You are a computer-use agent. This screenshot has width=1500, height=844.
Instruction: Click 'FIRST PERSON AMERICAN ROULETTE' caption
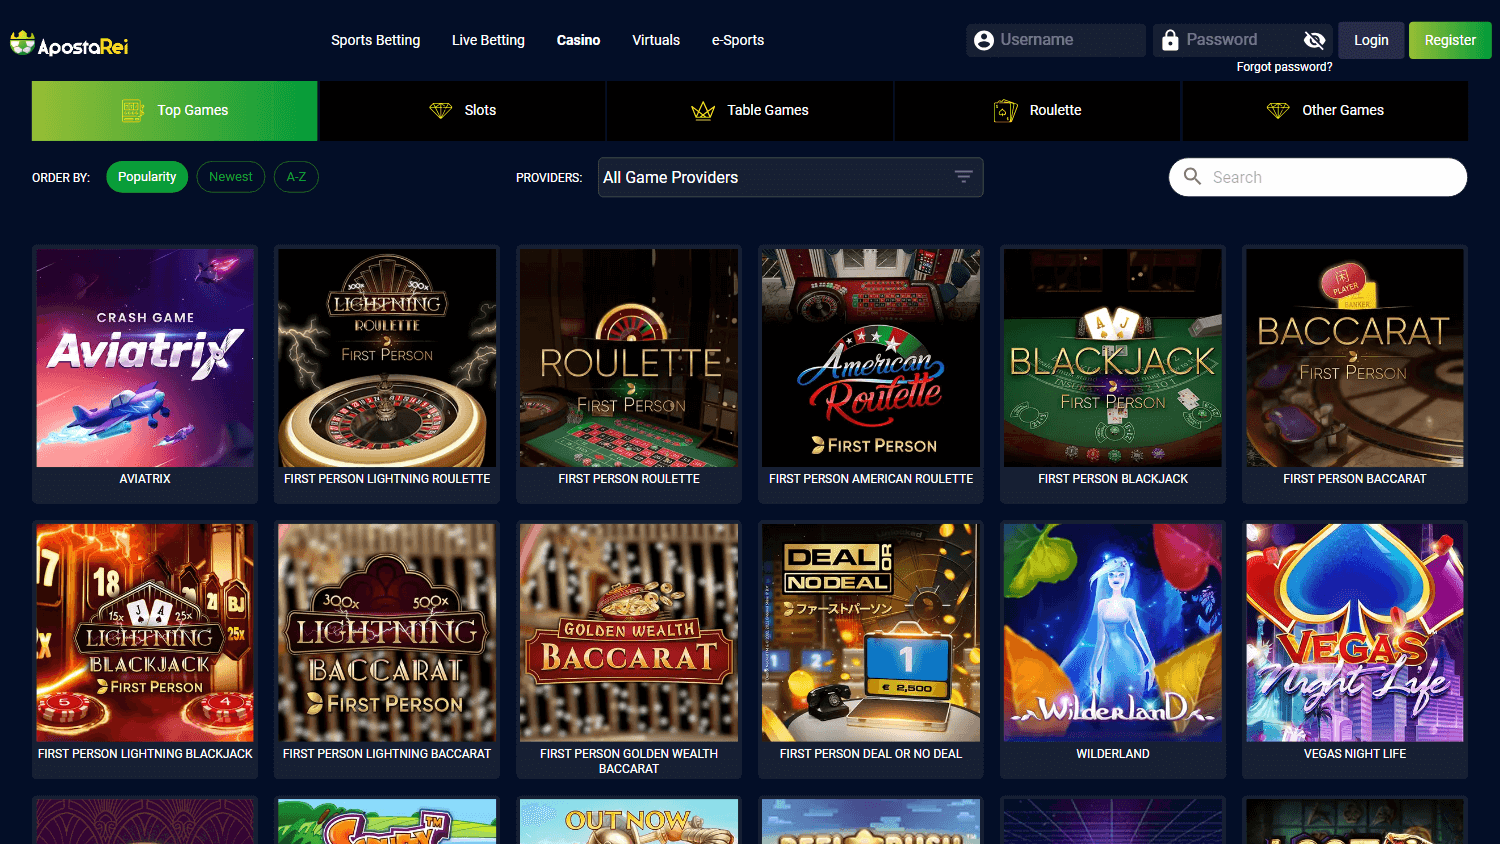[871, 479]
